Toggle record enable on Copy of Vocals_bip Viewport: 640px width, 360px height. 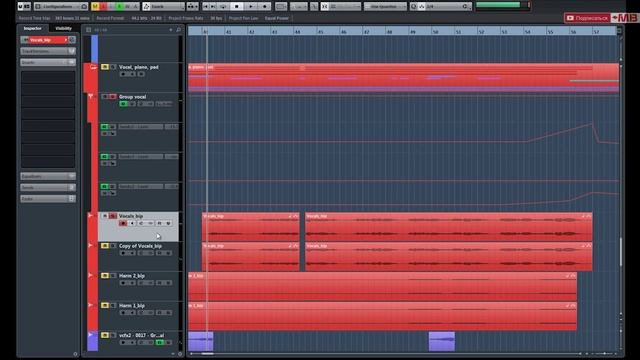[x=123, y=253]
